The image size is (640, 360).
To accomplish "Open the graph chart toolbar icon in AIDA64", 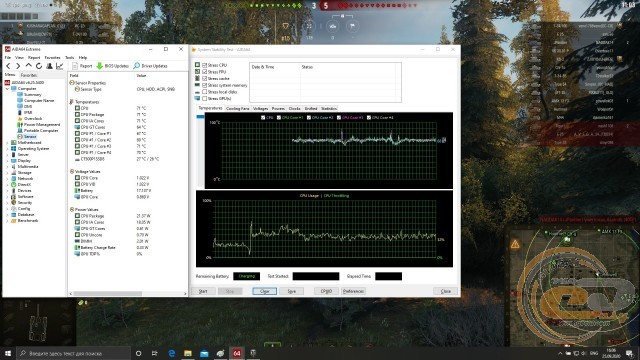I will click(x=60, y=66).
